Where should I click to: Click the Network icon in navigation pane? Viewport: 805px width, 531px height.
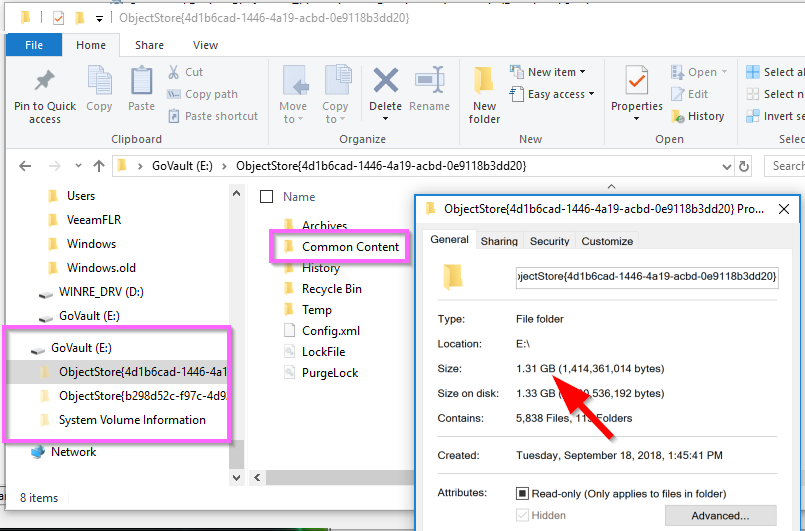[37, 452]
